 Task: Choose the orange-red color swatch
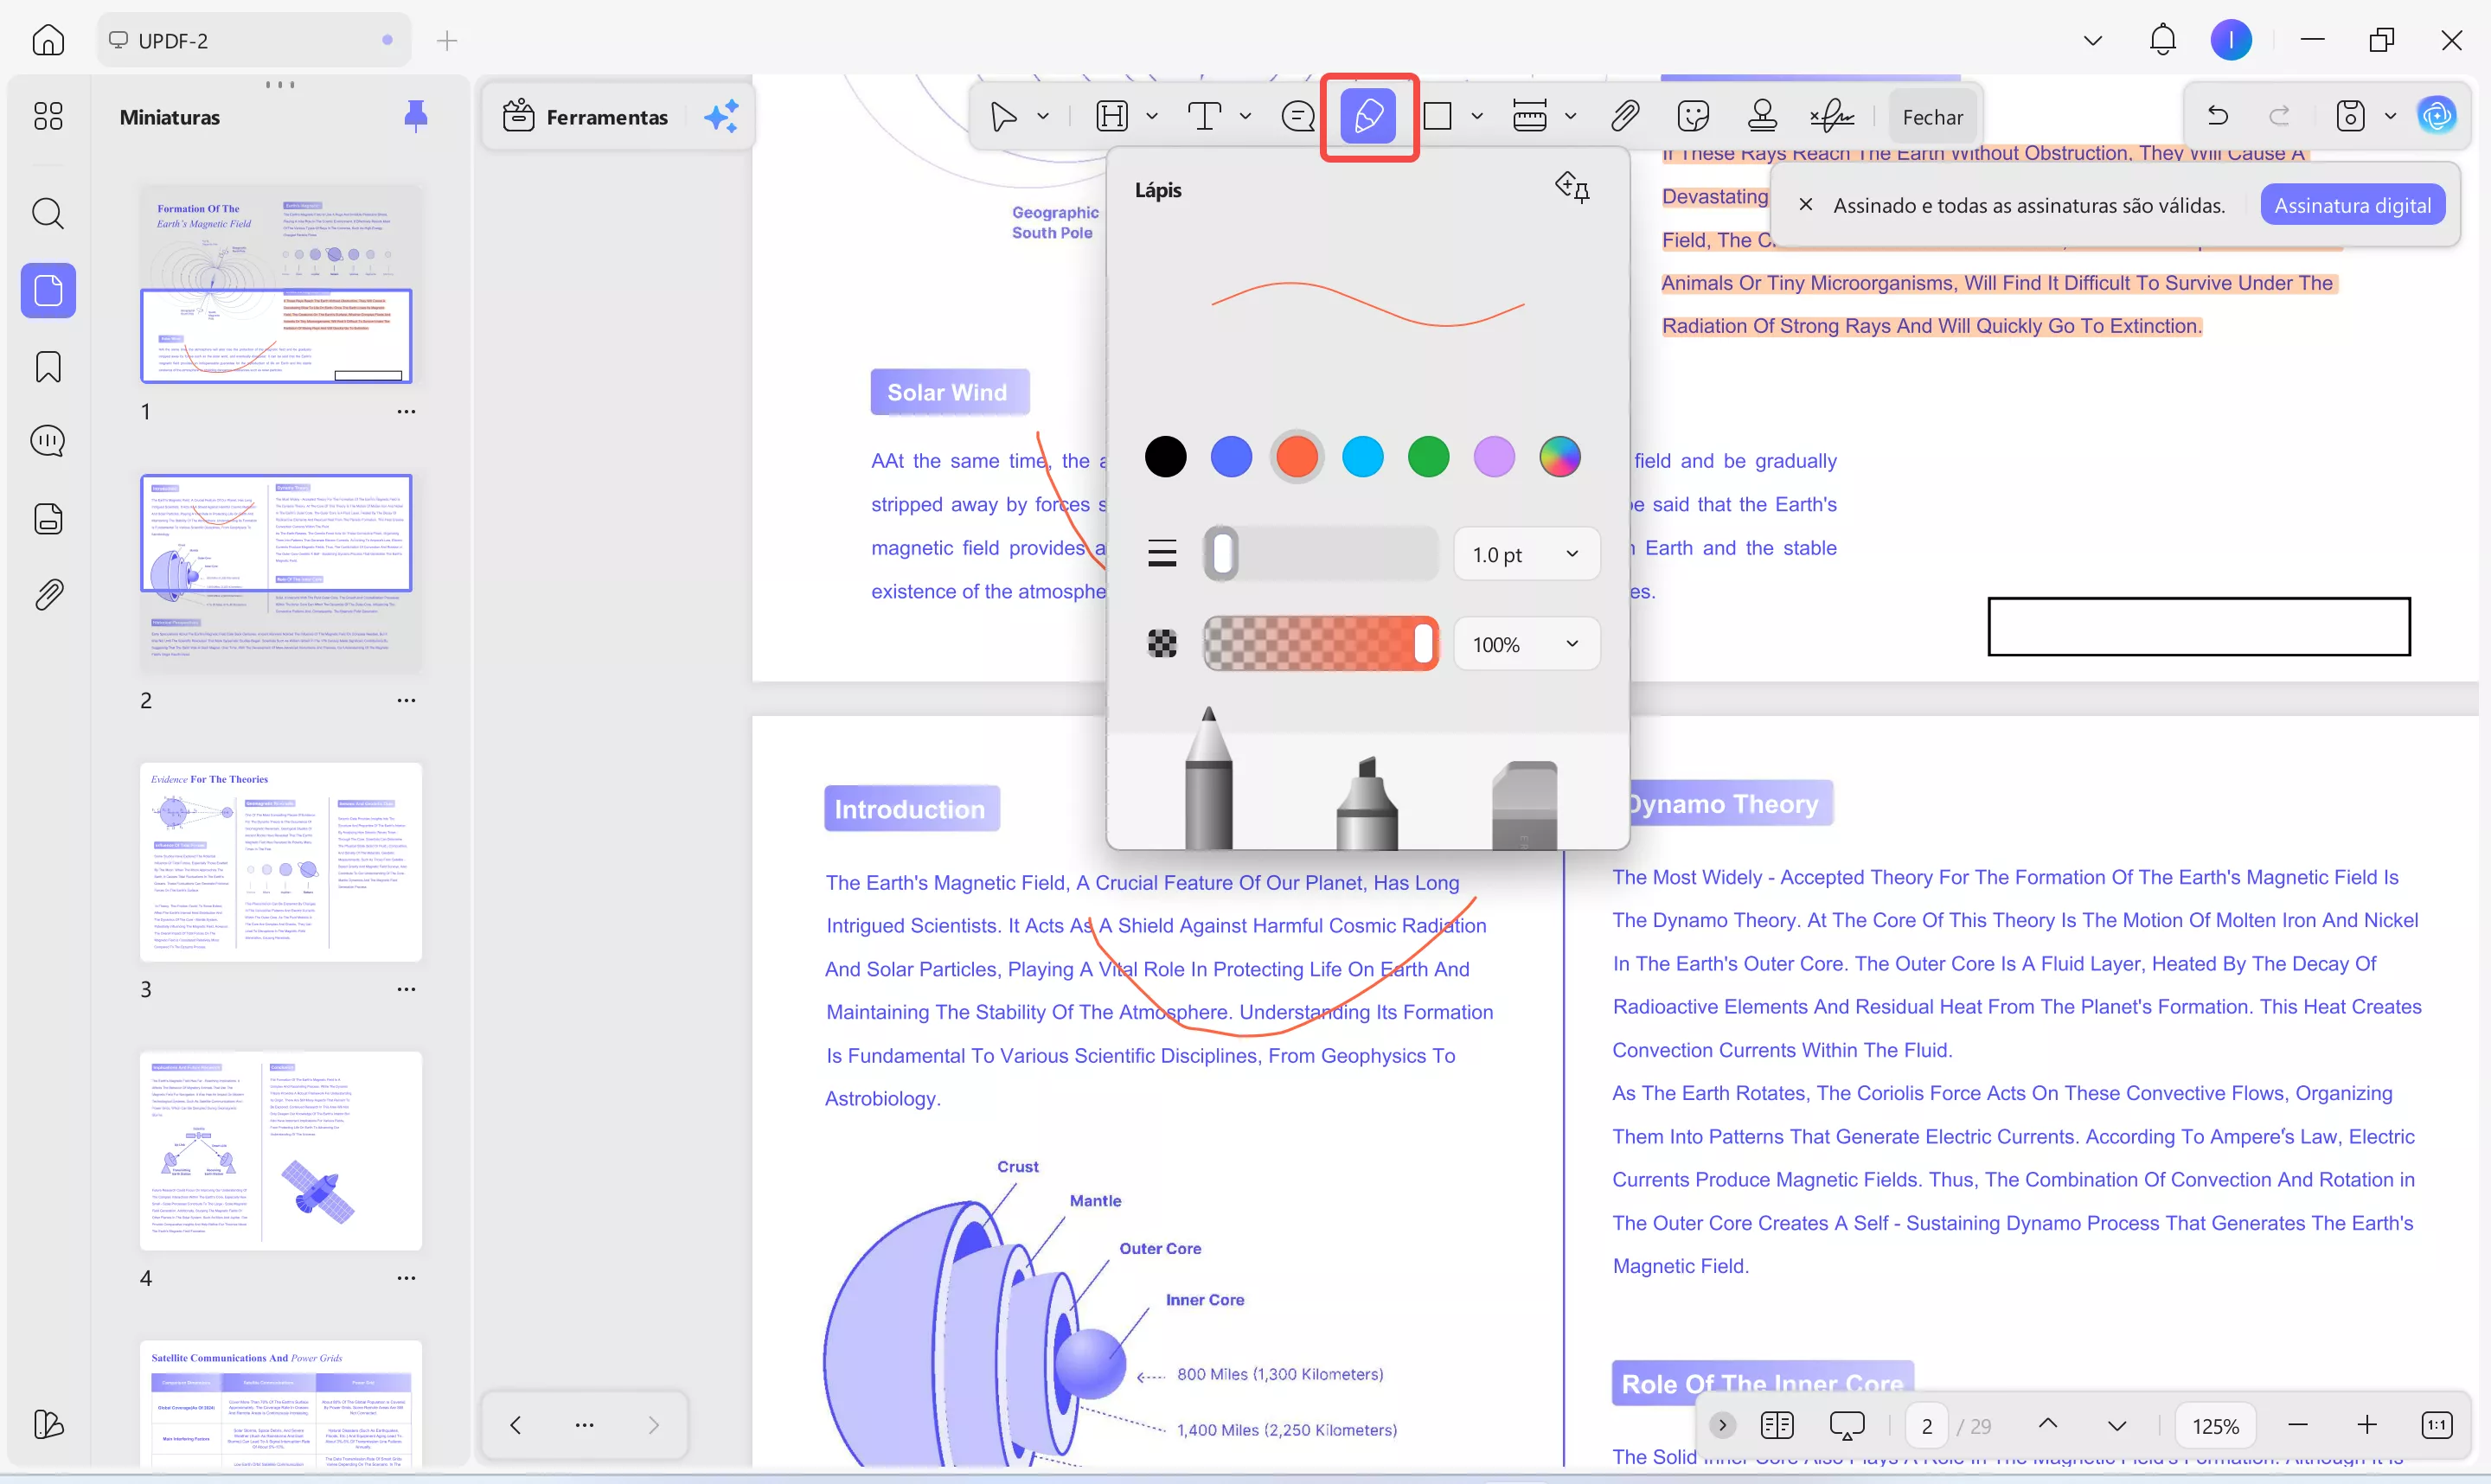coord(1297,457)
